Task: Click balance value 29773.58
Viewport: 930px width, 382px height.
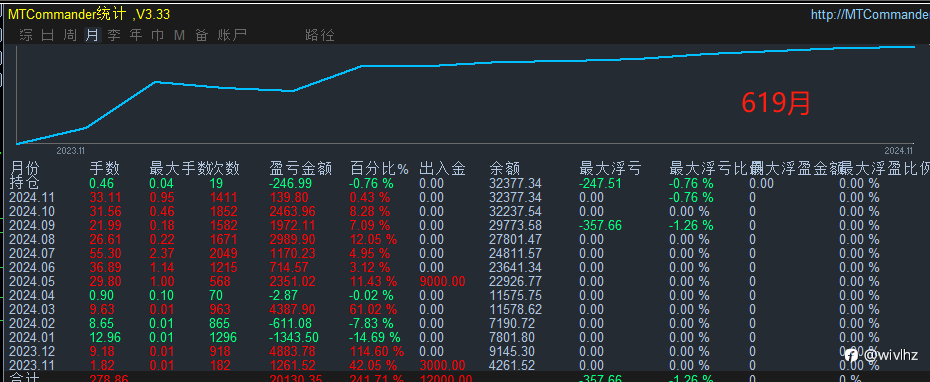Action: (x=515, y=225)
